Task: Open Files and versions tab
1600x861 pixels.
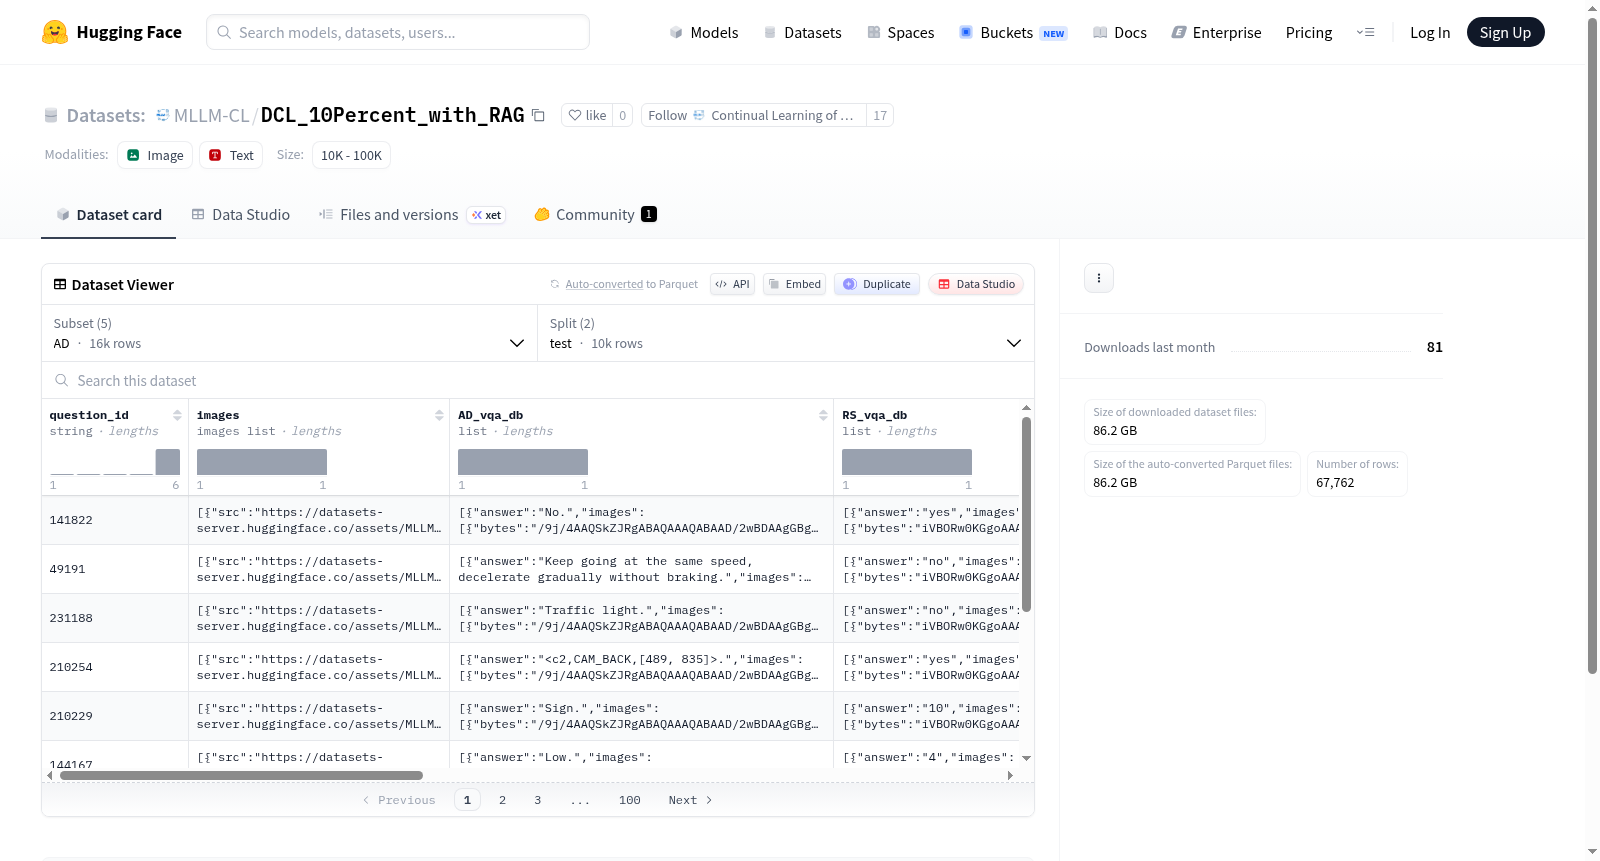Action: pos(412,214)
